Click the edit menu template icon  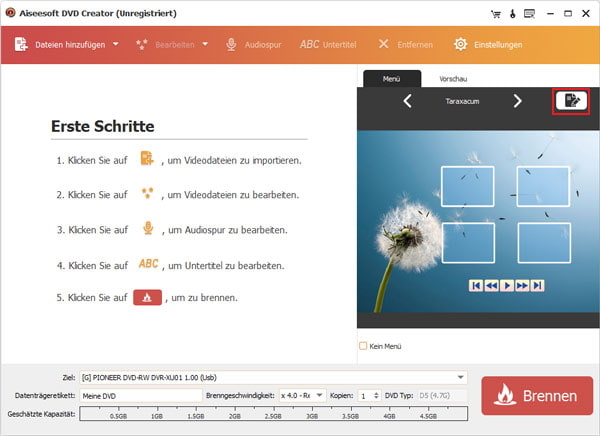pos(571,101)
